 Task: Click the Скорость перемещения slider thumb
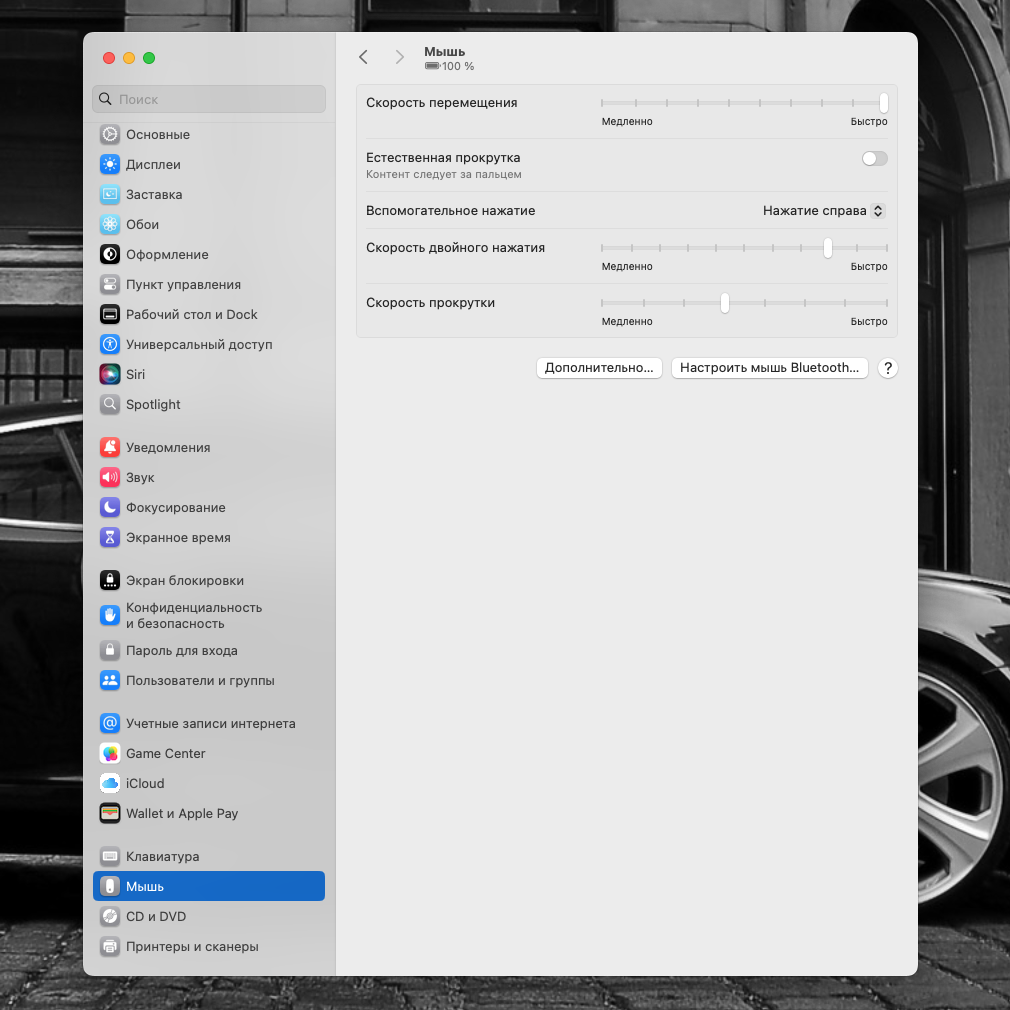coord(884,103)
